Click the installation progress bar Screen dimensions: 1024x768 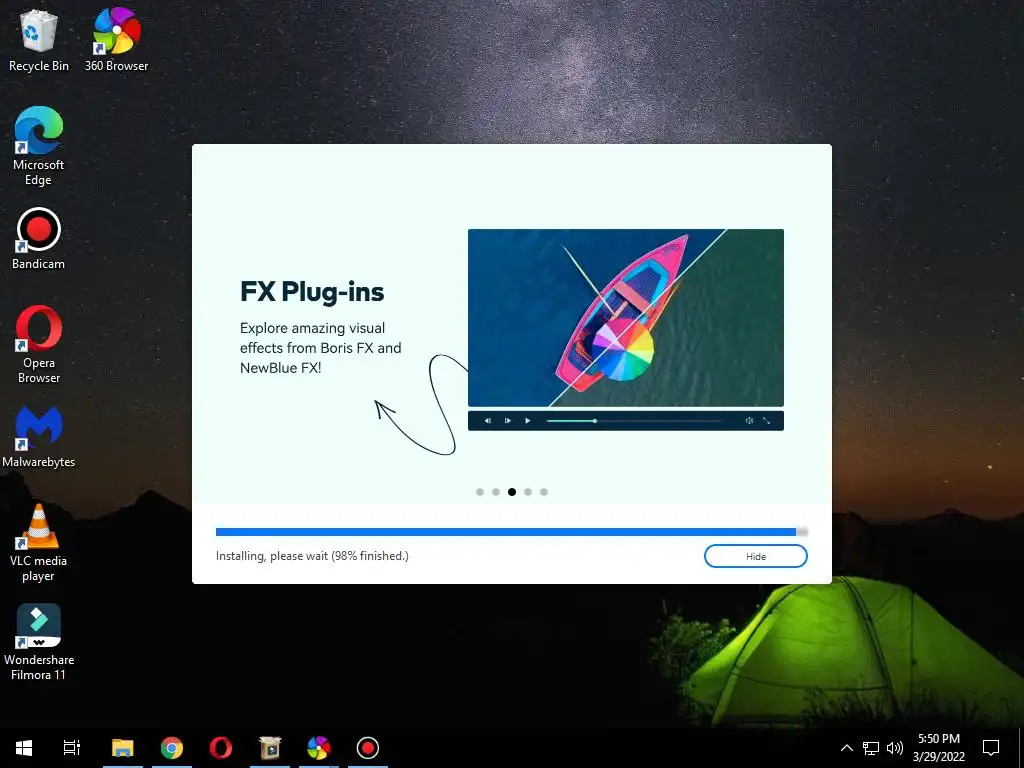pos(512,532)
